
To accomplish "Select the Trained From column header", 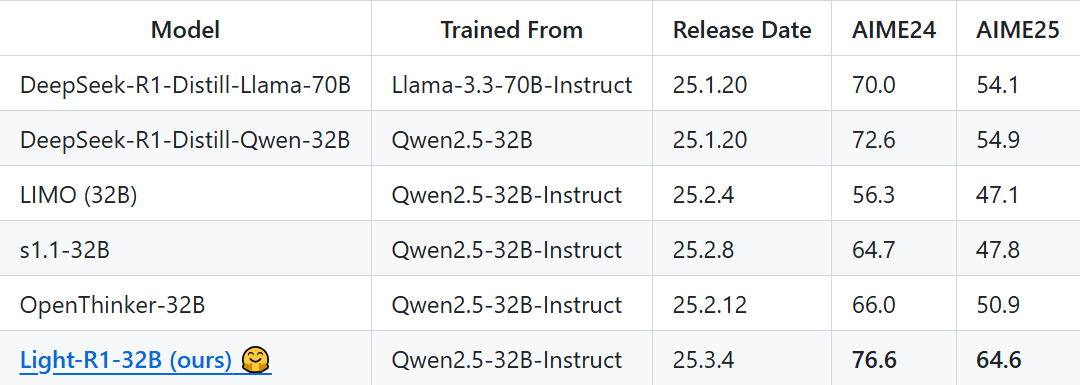I will (512, 30).
